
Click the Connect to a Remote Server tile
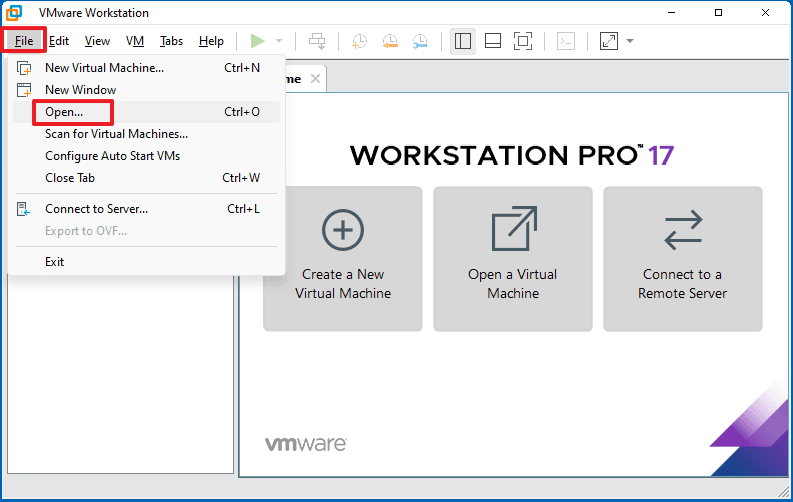682,258
